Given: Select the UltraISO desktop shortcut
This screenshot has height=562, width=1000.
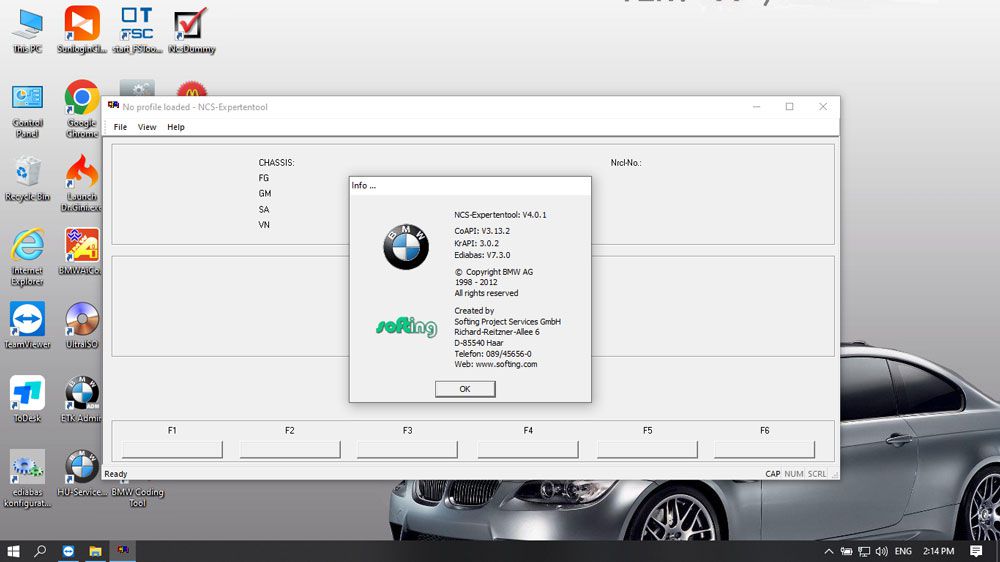Looking at the screenshot, I should [x=82, y=326].
